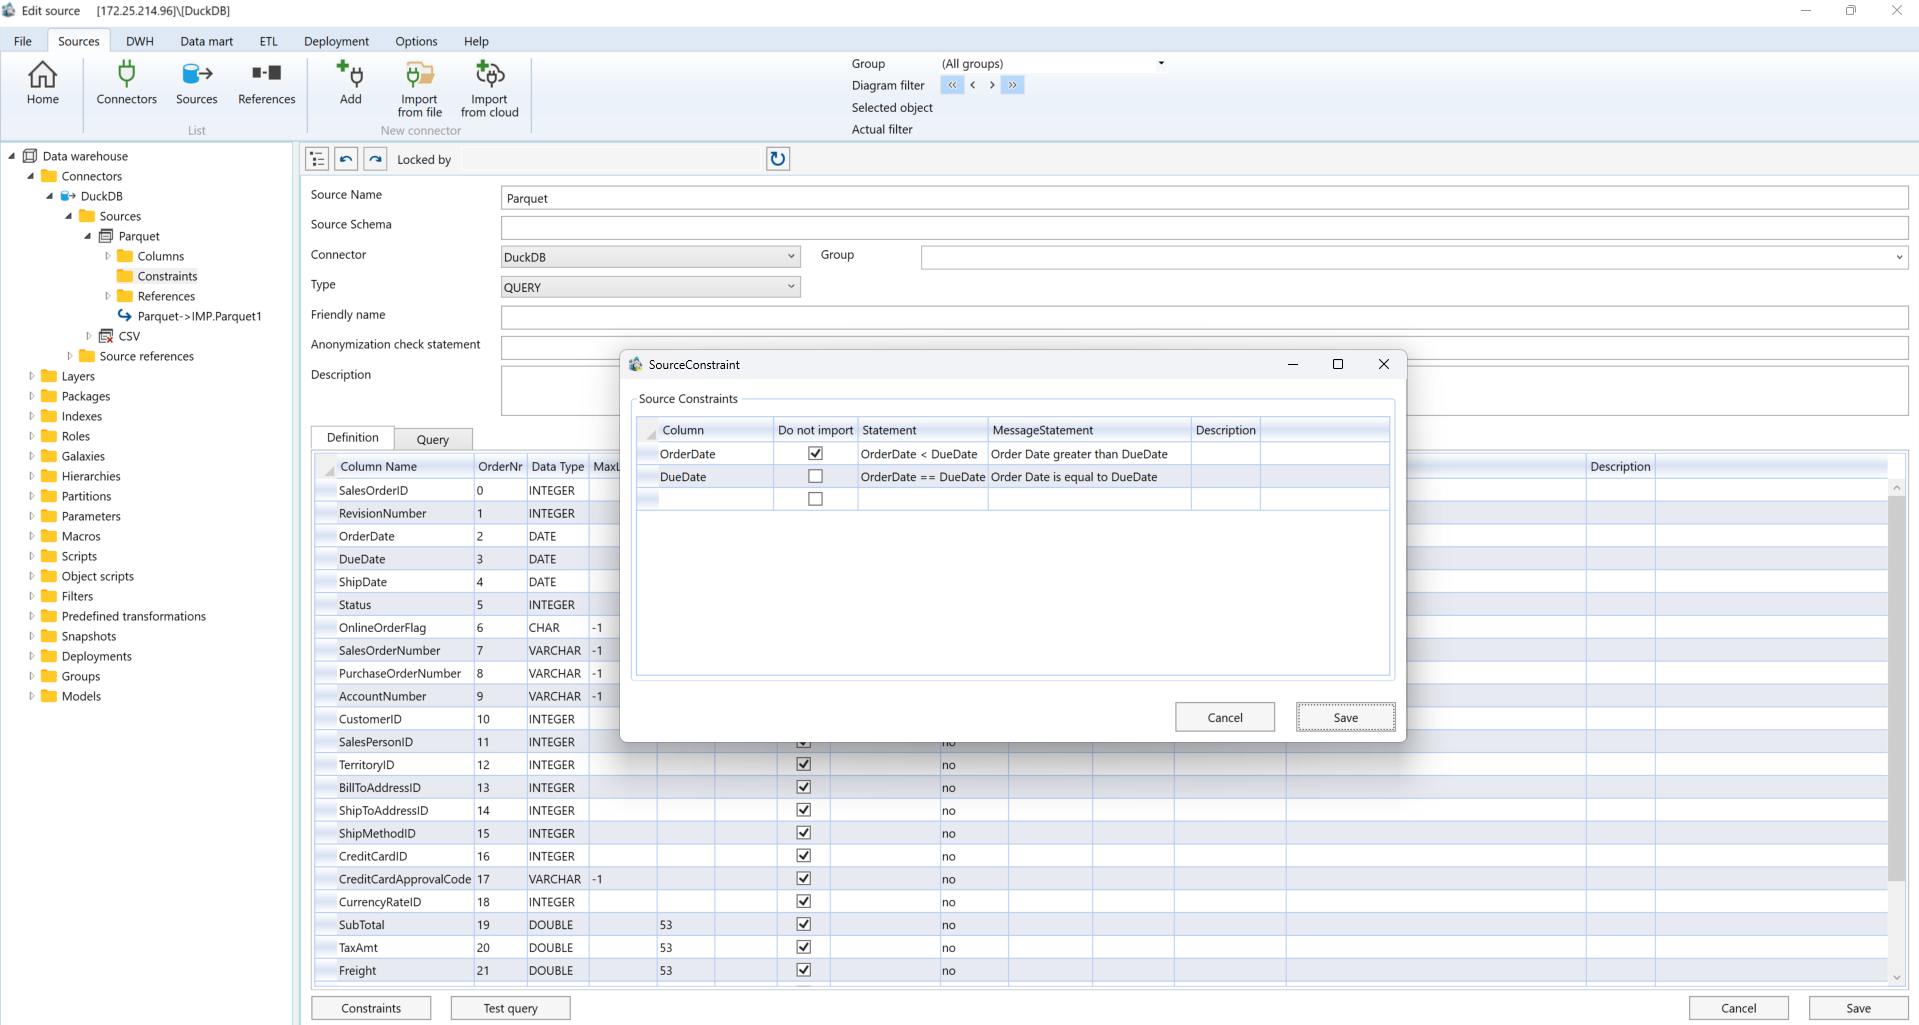The image size is (1919, 1025).
Task: Click the Constraints button at bottom
Action: (371, 1008)
